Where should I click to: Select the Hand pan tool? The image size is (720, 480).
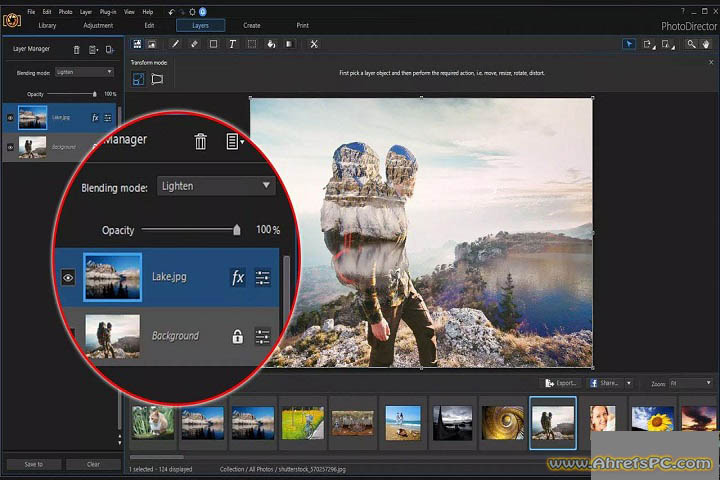click(706, 44)
